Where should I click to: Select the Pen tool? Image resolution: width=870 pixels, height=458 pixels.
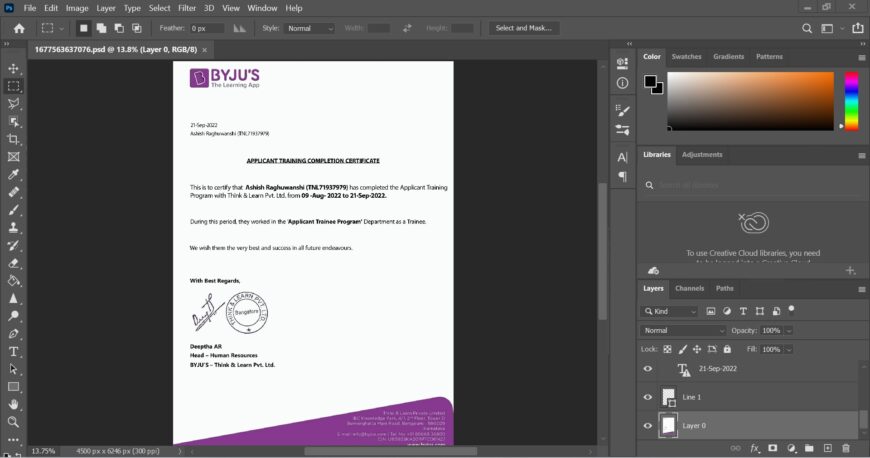pos(13,334)
